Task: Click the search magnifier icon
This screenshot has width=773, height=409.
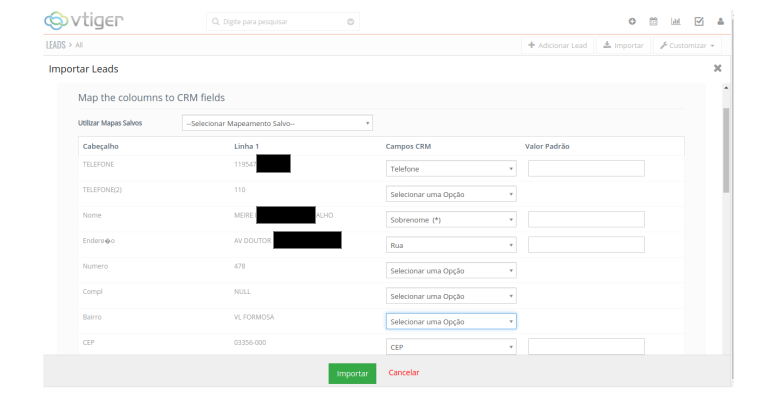Action: tap(215, 22)
